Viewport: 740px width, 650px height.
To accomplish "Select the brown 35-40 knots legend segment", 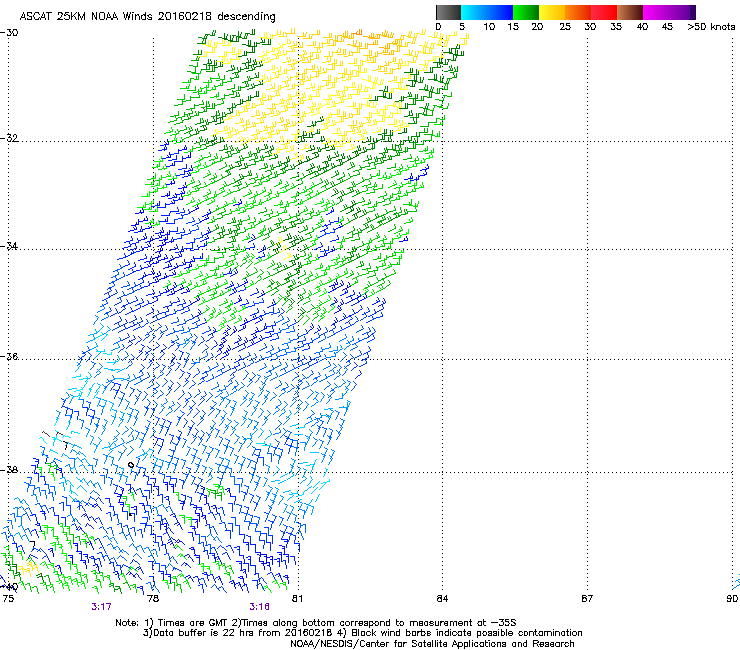I will point(630,12).
